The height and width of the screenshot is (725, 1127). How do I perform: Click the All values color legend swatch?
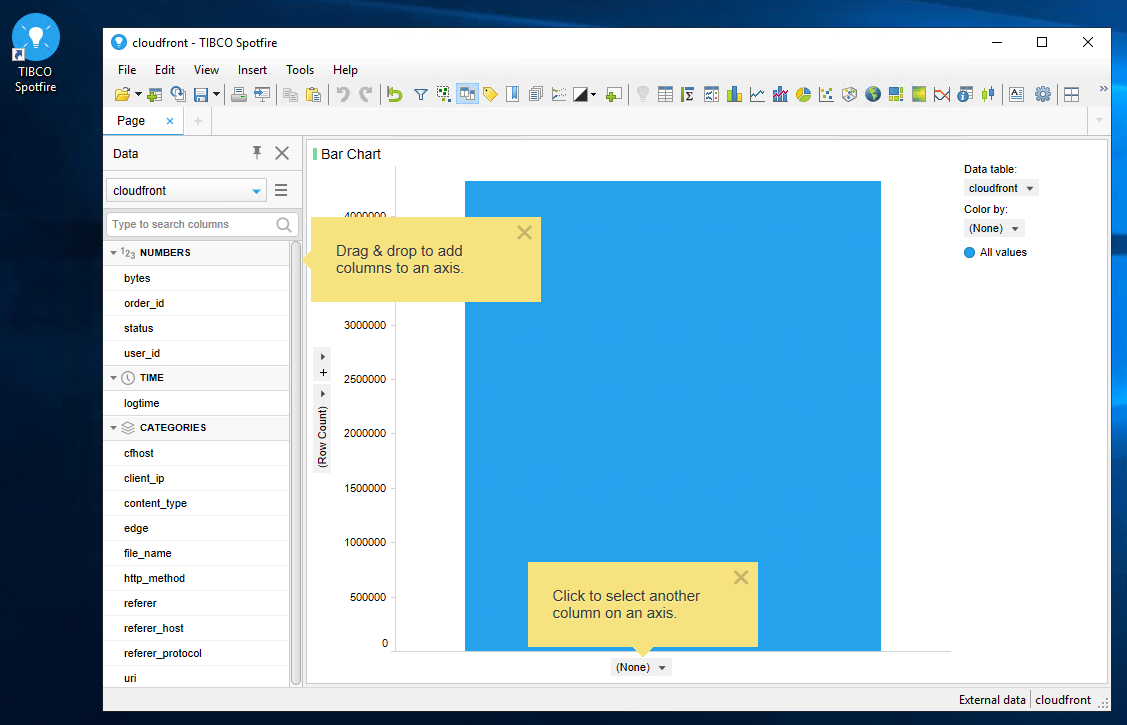(x=969, y=252)
